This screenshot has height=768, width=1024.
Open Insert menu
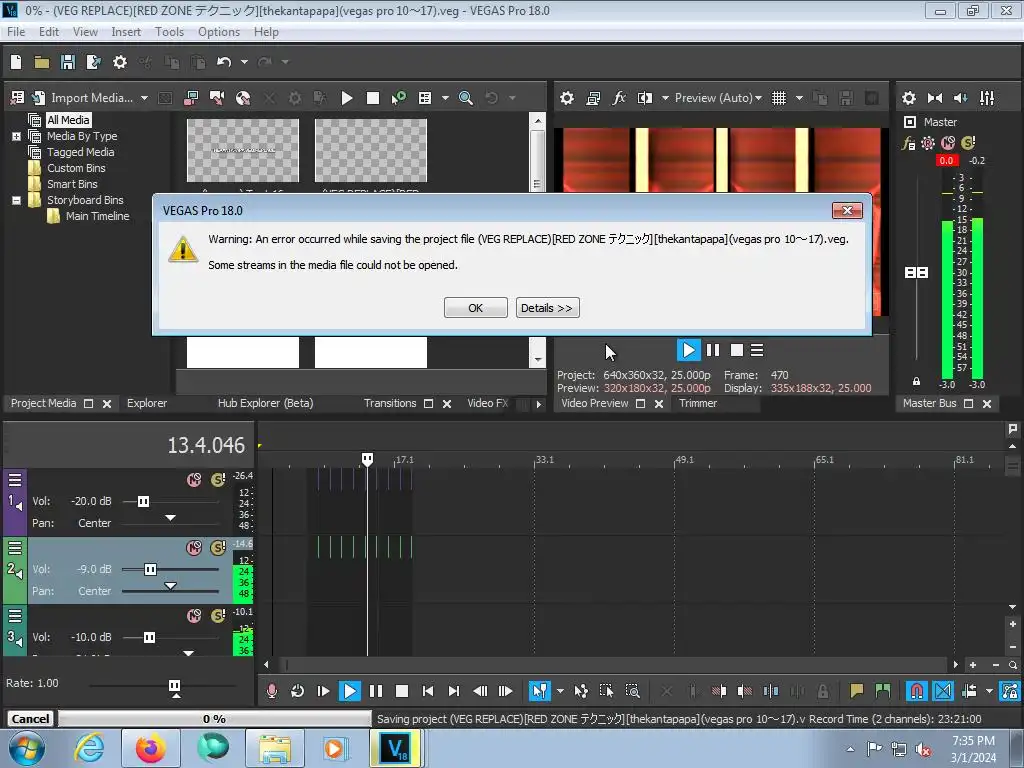[x=126, y=32]
